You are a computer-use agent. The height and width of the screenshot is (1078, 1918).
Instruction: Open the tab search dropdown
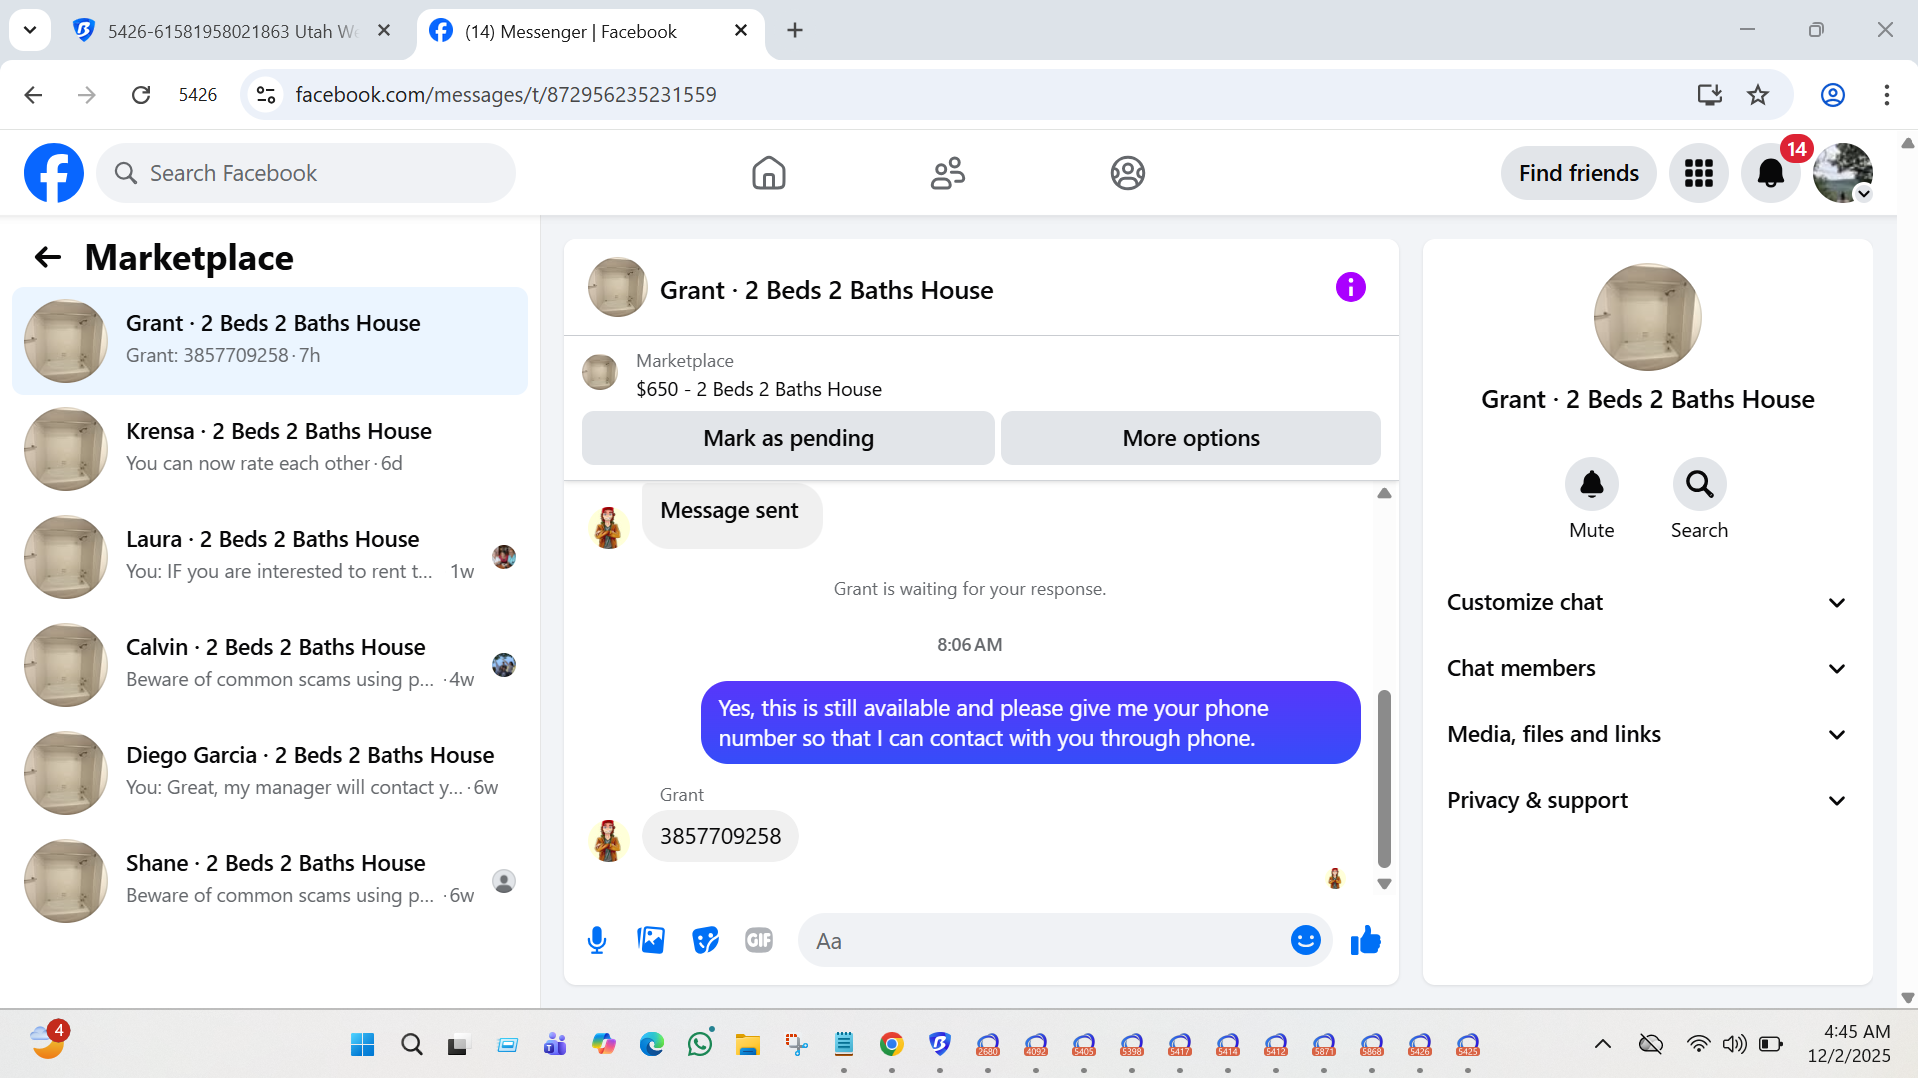[x=30, y=31]
